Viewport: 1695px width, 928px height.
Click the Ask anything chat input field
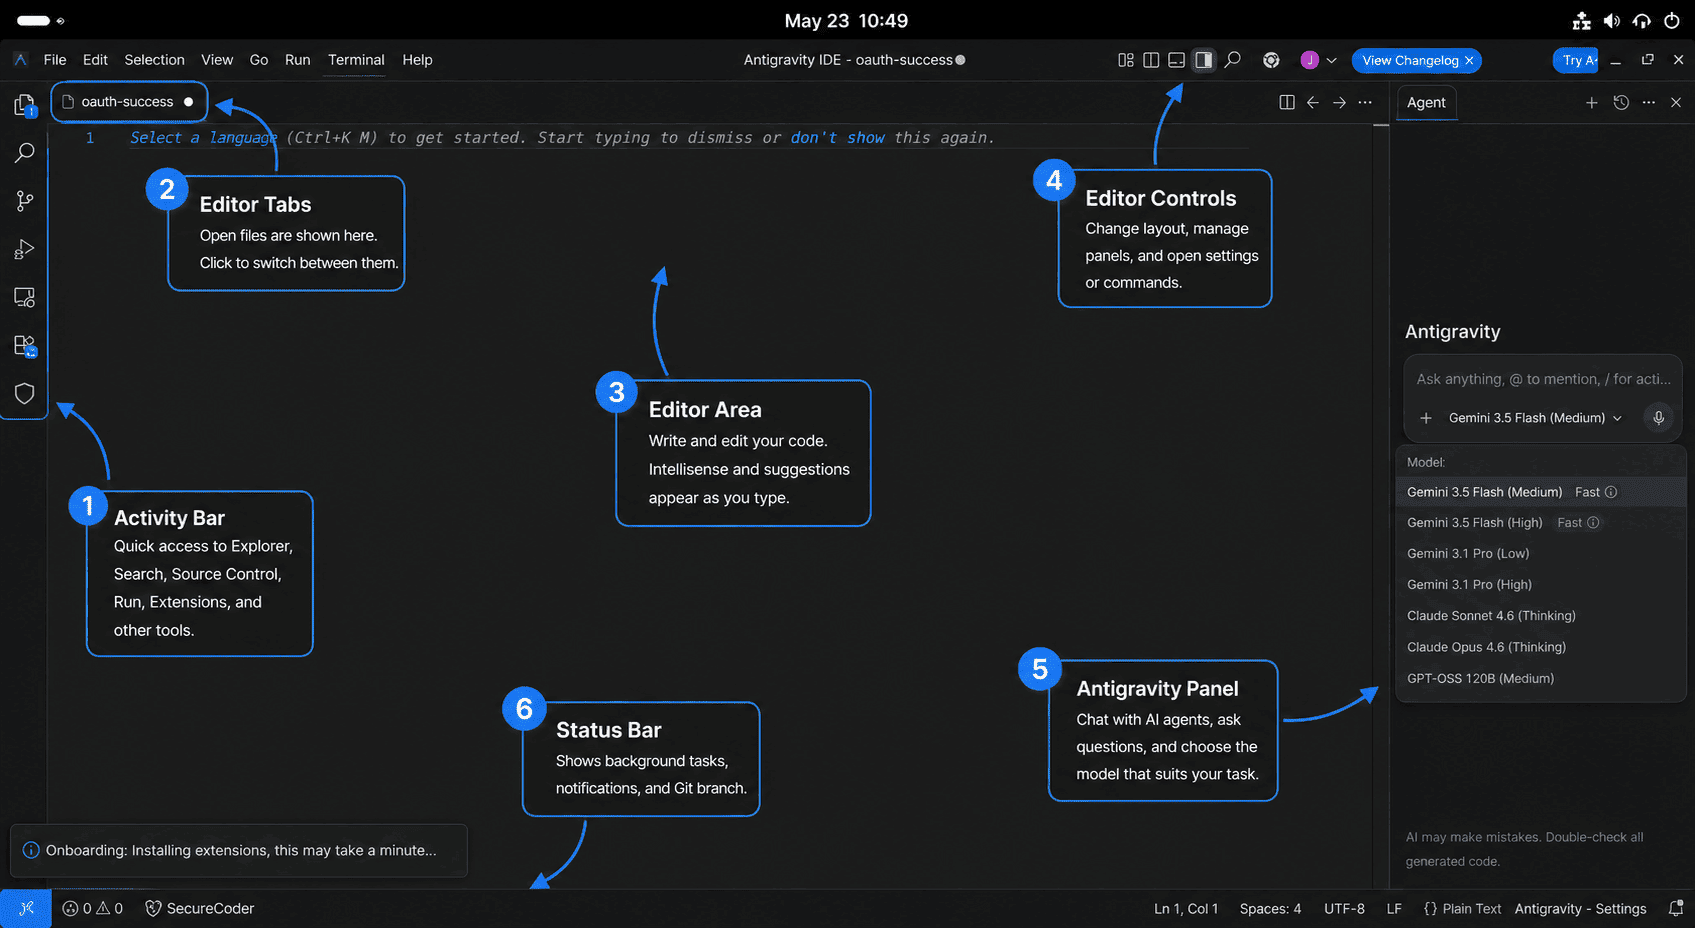click(1543, 379)
